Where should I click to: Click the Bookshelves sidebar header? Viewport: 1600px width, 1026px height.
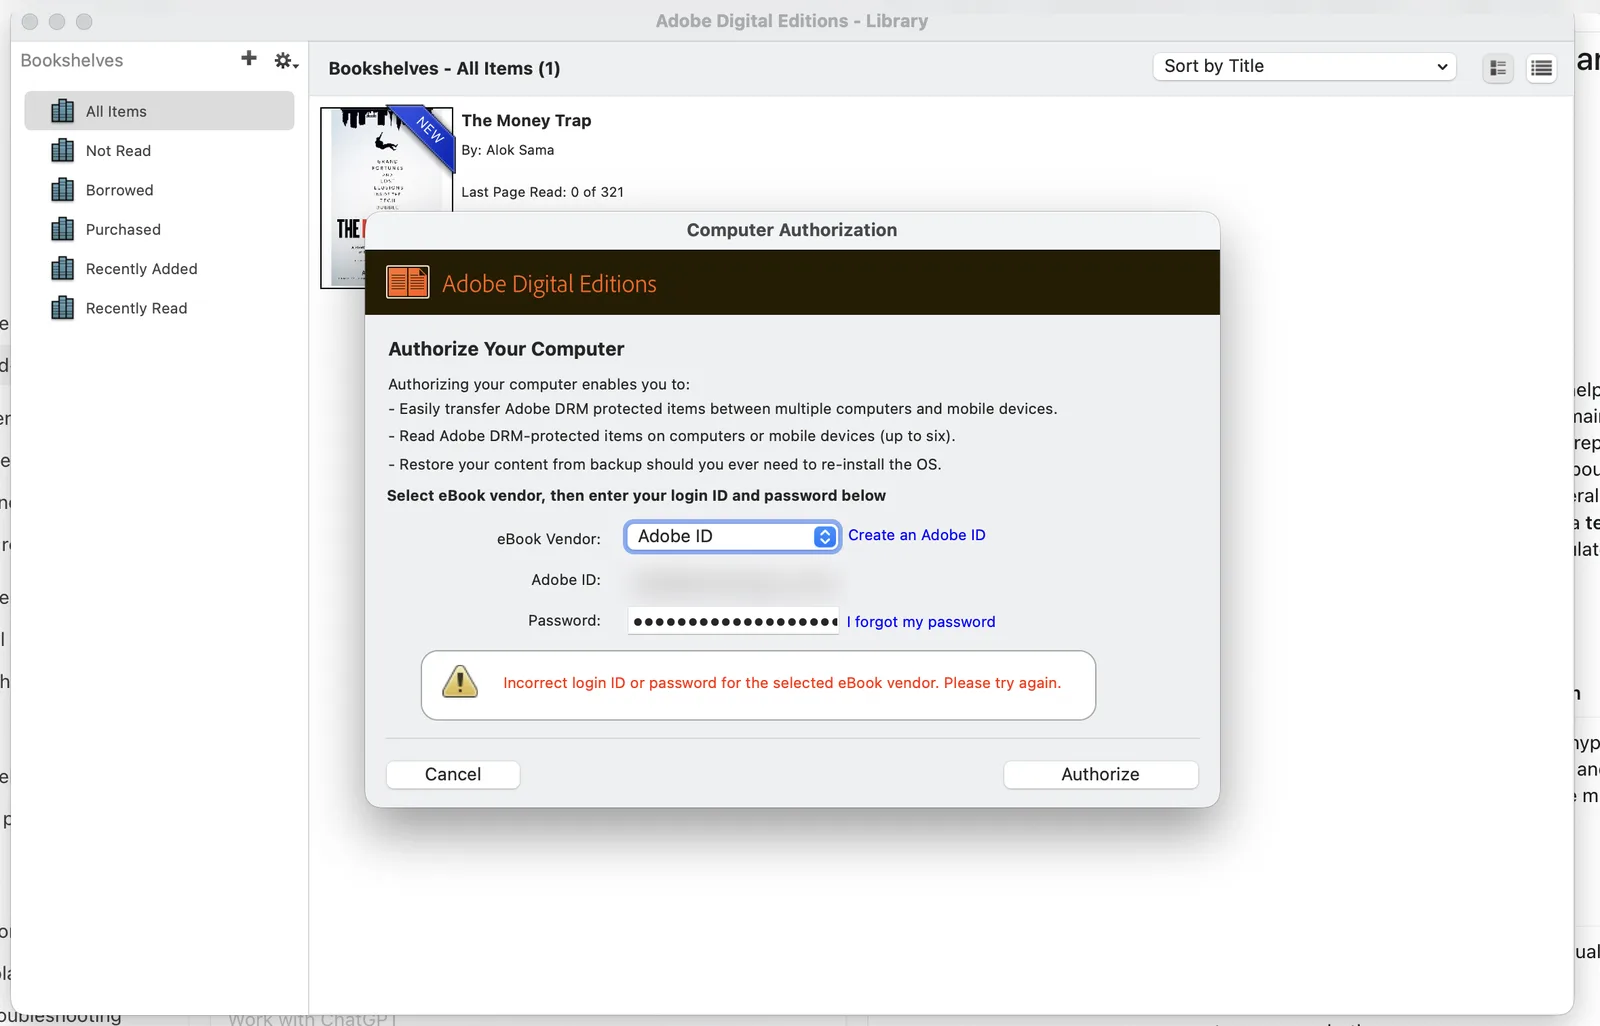(x=72, y=61)
